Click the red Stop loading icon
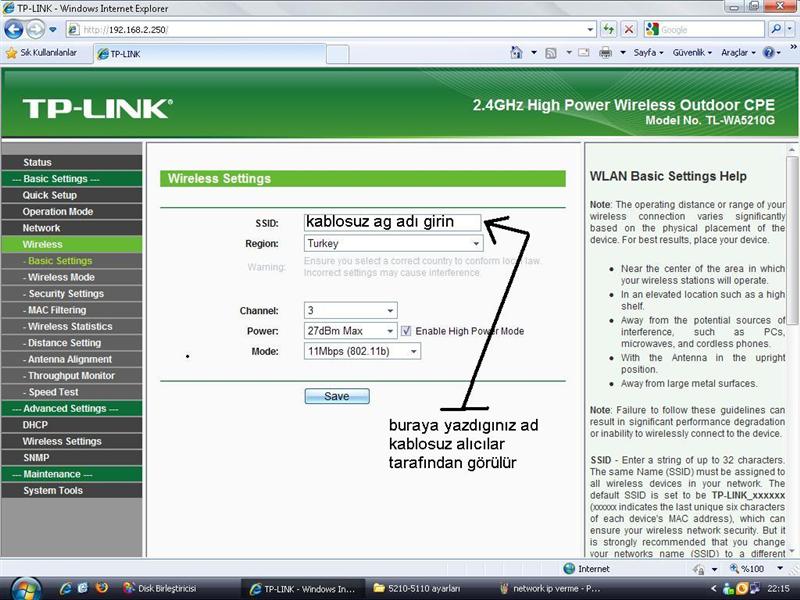 coord(629,30)
